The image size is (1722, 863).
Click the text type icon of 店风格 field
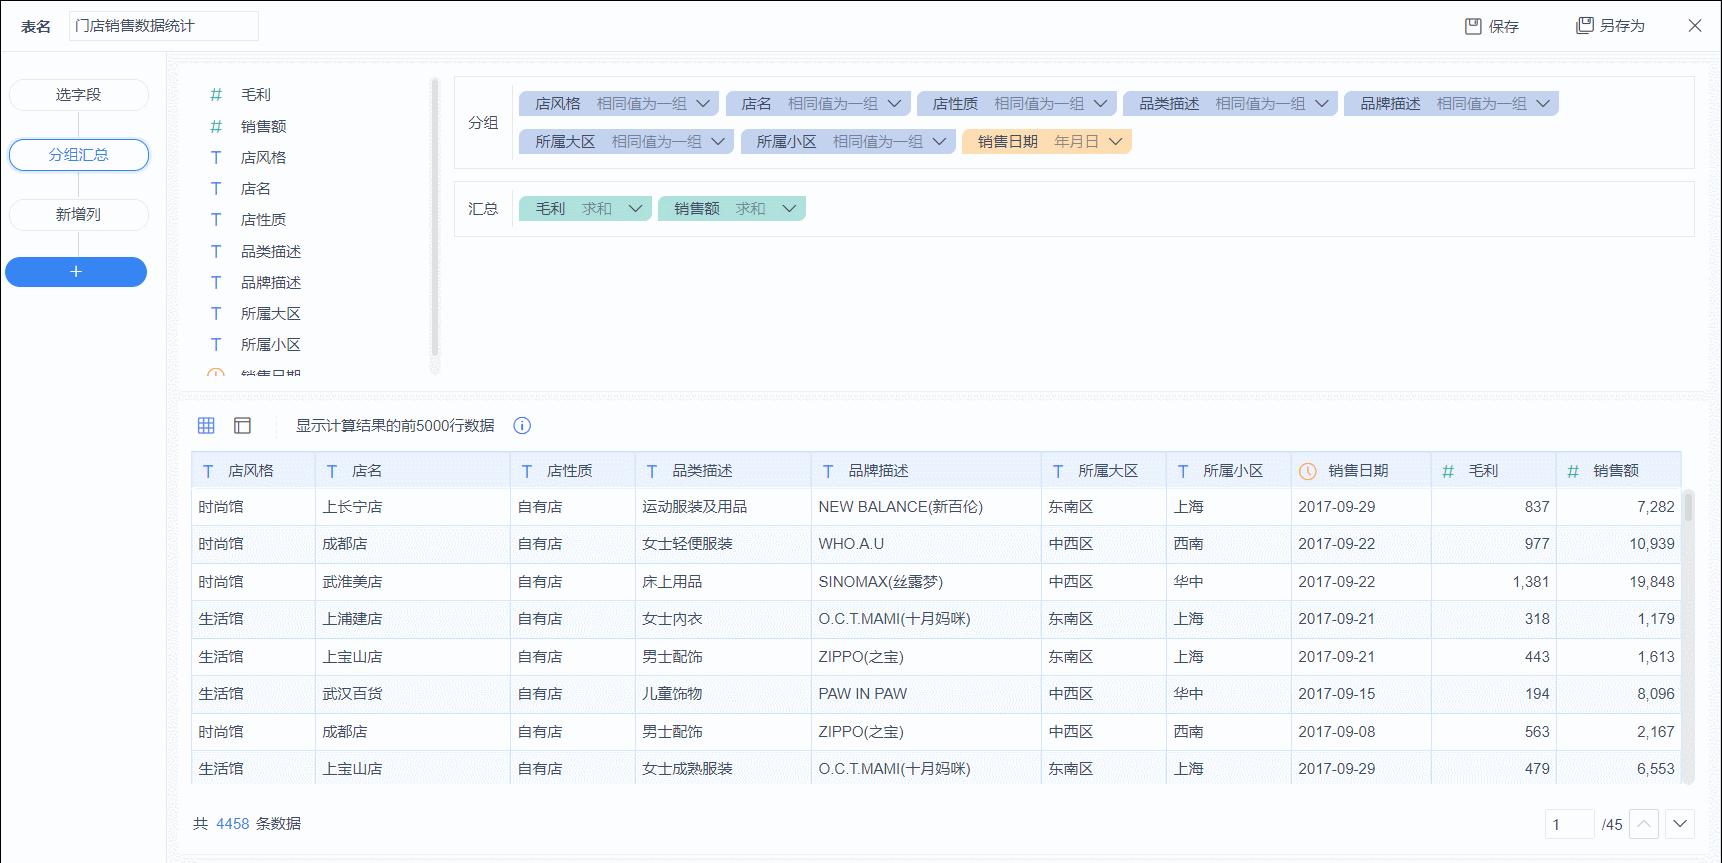[216, 157]
